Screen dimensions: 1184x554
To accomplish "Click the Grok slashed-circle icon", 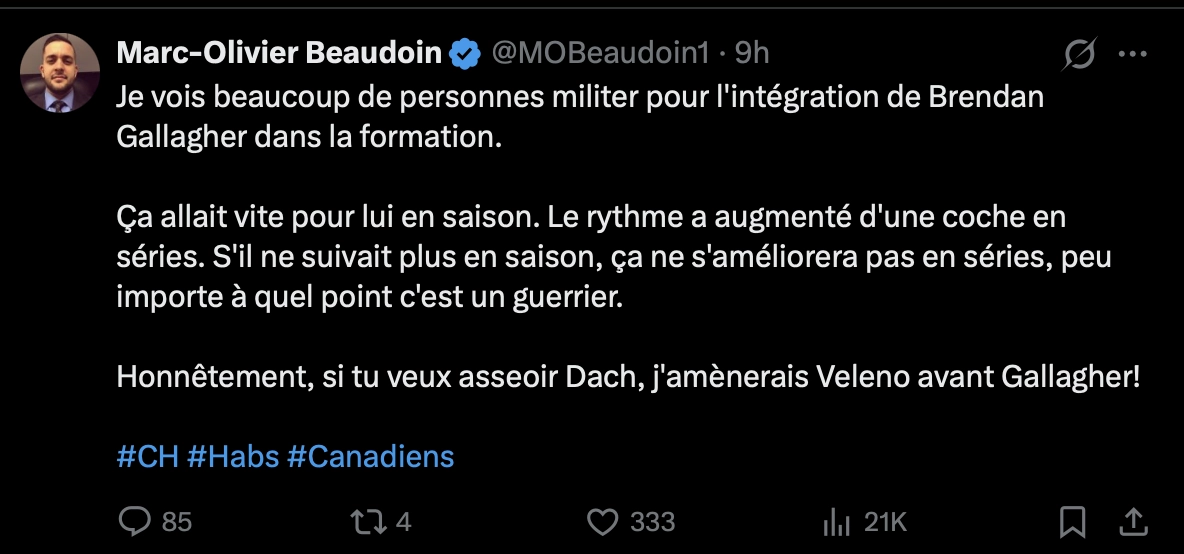I will pyautogui.click(x=1079, y=54).
